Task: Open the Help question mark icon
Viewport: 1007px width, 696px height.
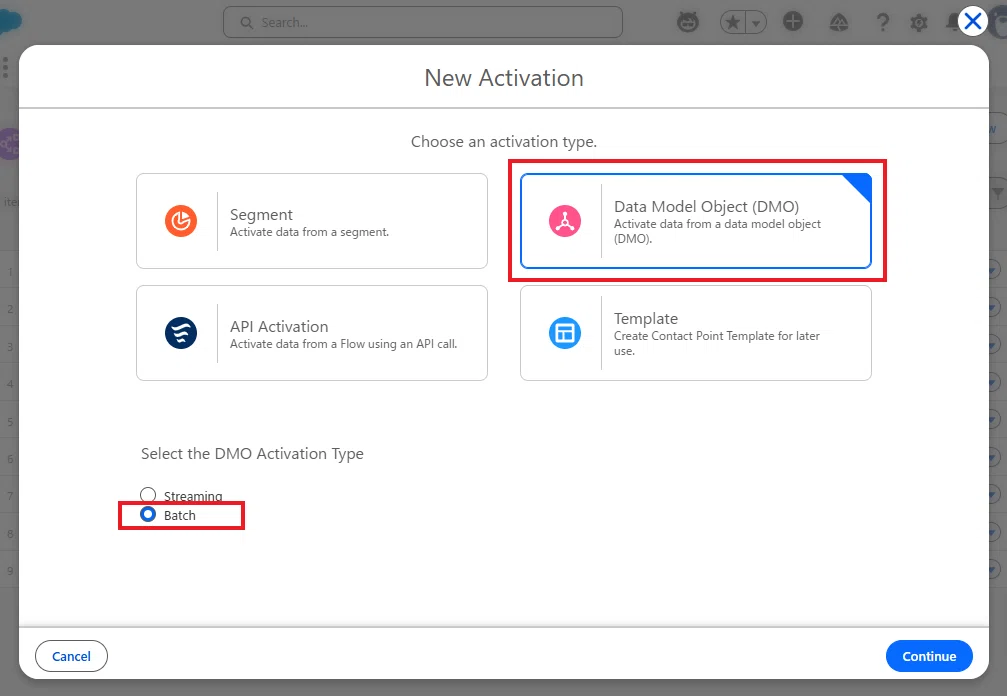Action: click(883, 22)
